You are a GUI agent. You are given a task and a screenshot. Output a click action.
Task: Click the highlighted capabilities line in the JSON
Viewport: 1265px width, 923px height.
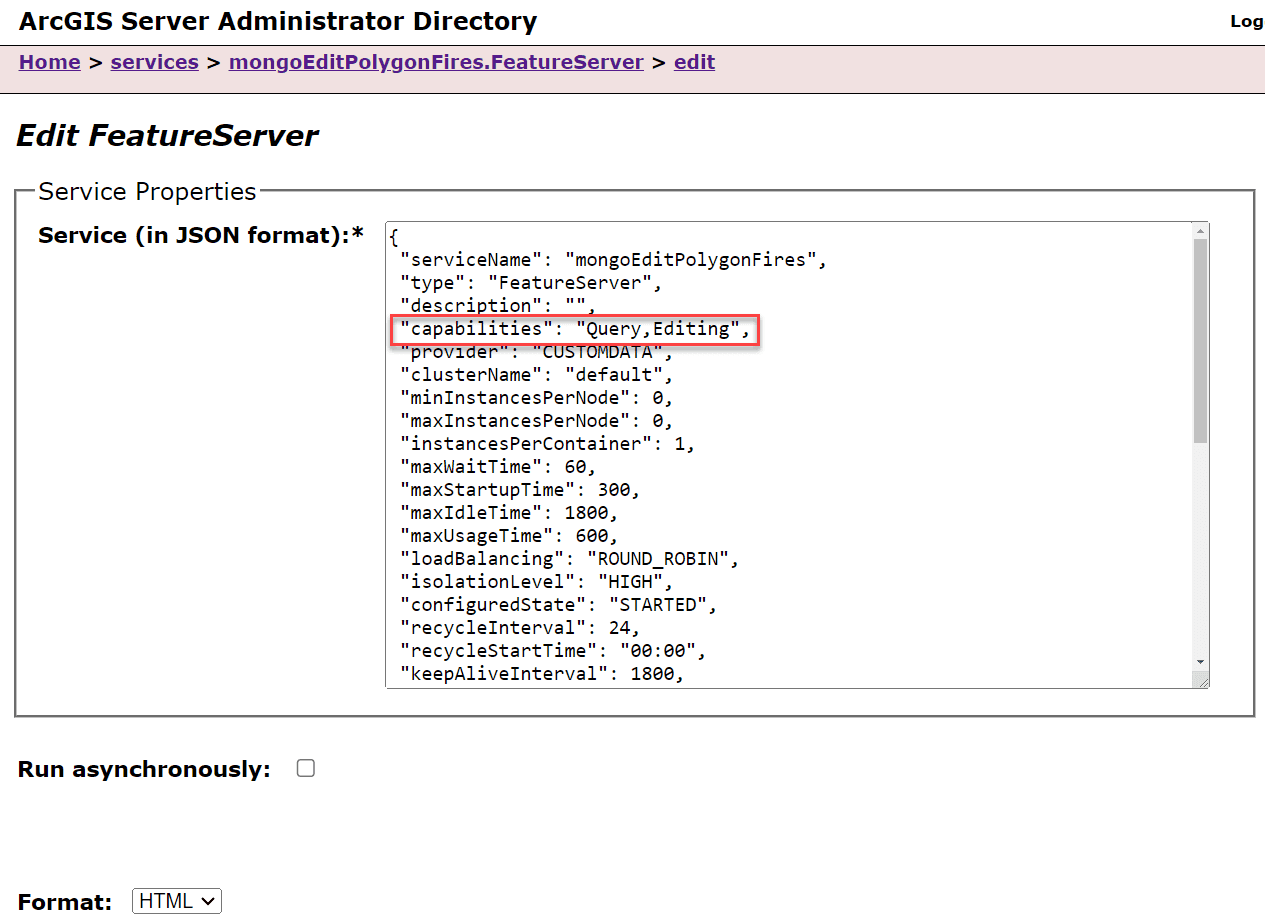(574, 328)
